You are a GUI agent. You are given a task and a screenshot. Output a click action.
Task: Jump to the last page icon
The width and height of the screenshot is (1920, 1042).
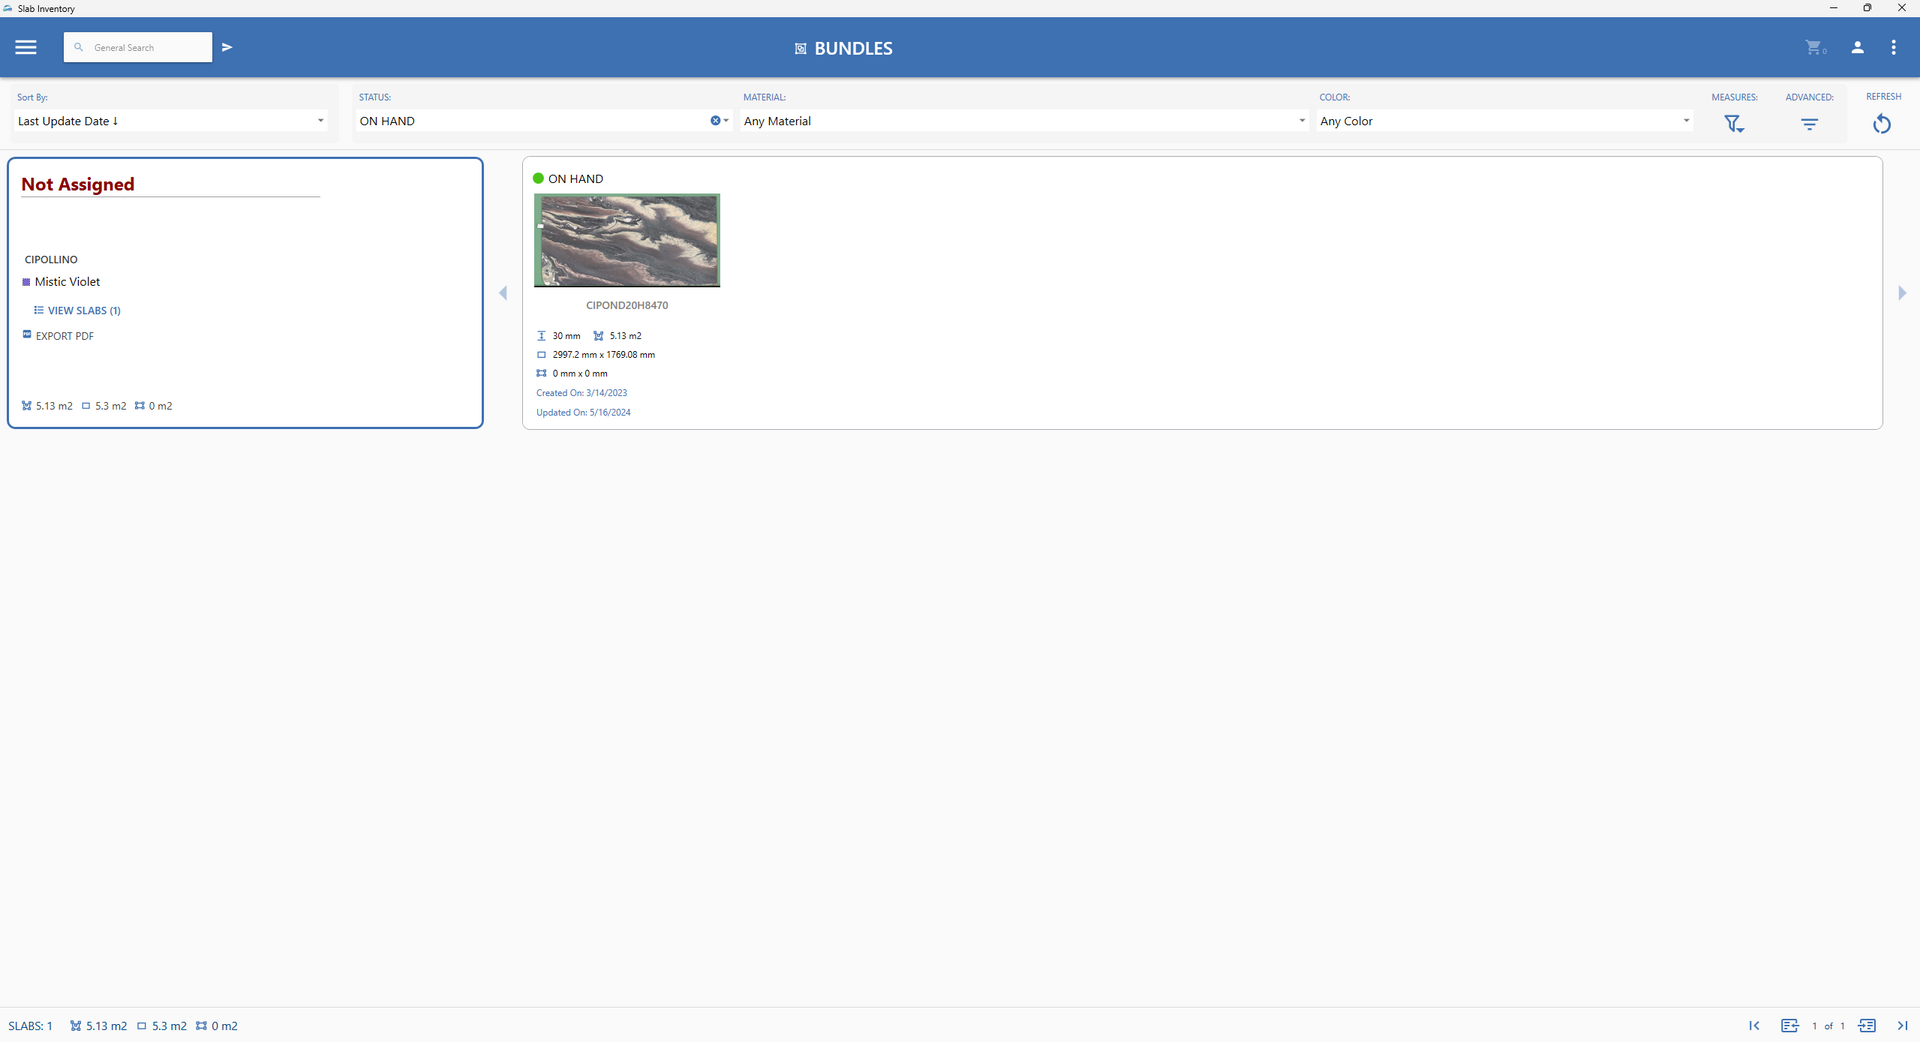pos(1902,1026)
